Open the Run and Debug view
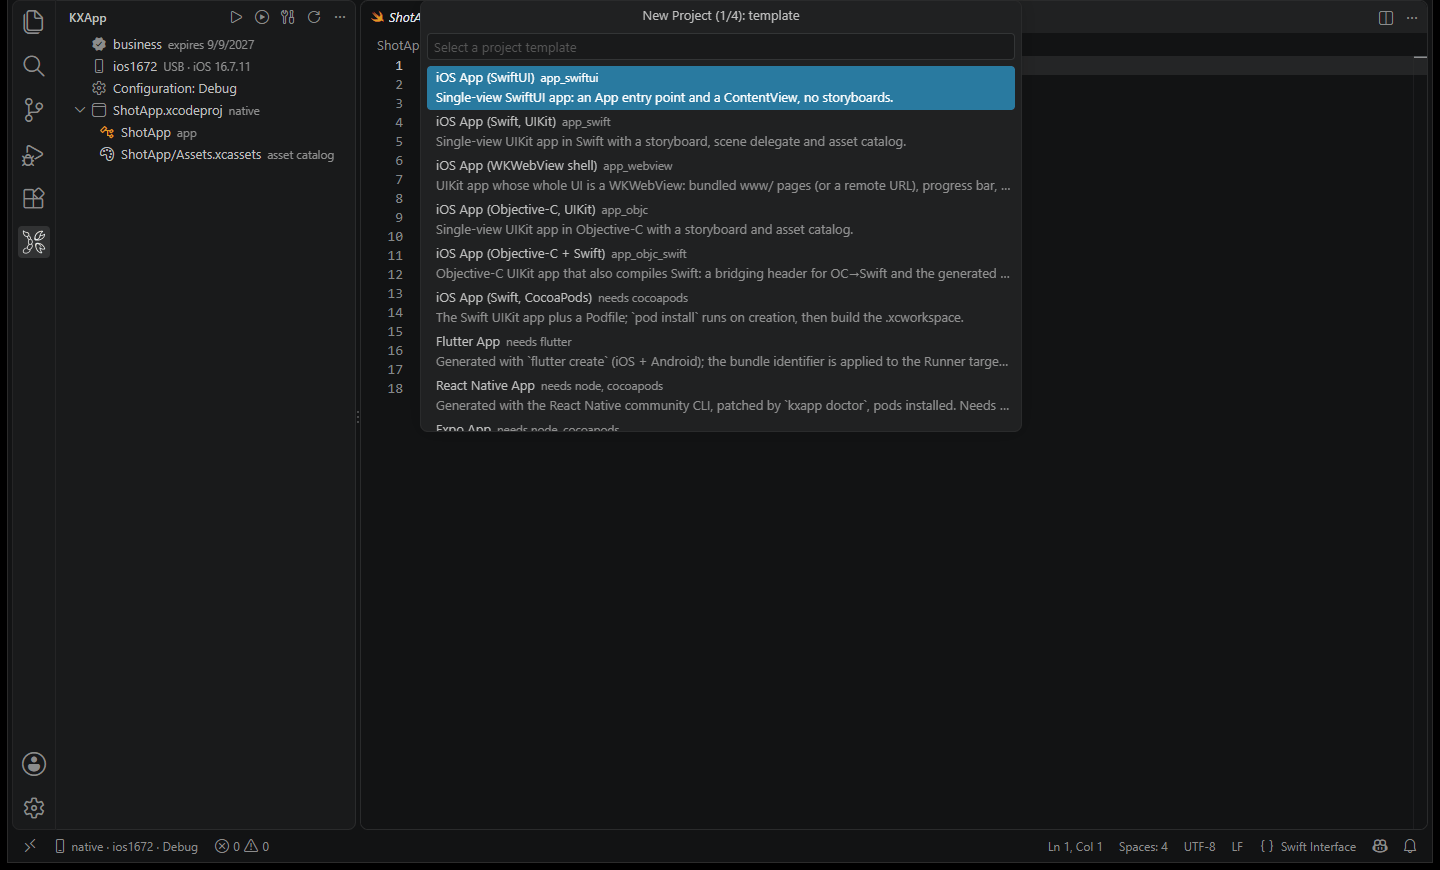This screenshot has height=870, width=1440. 33,155
